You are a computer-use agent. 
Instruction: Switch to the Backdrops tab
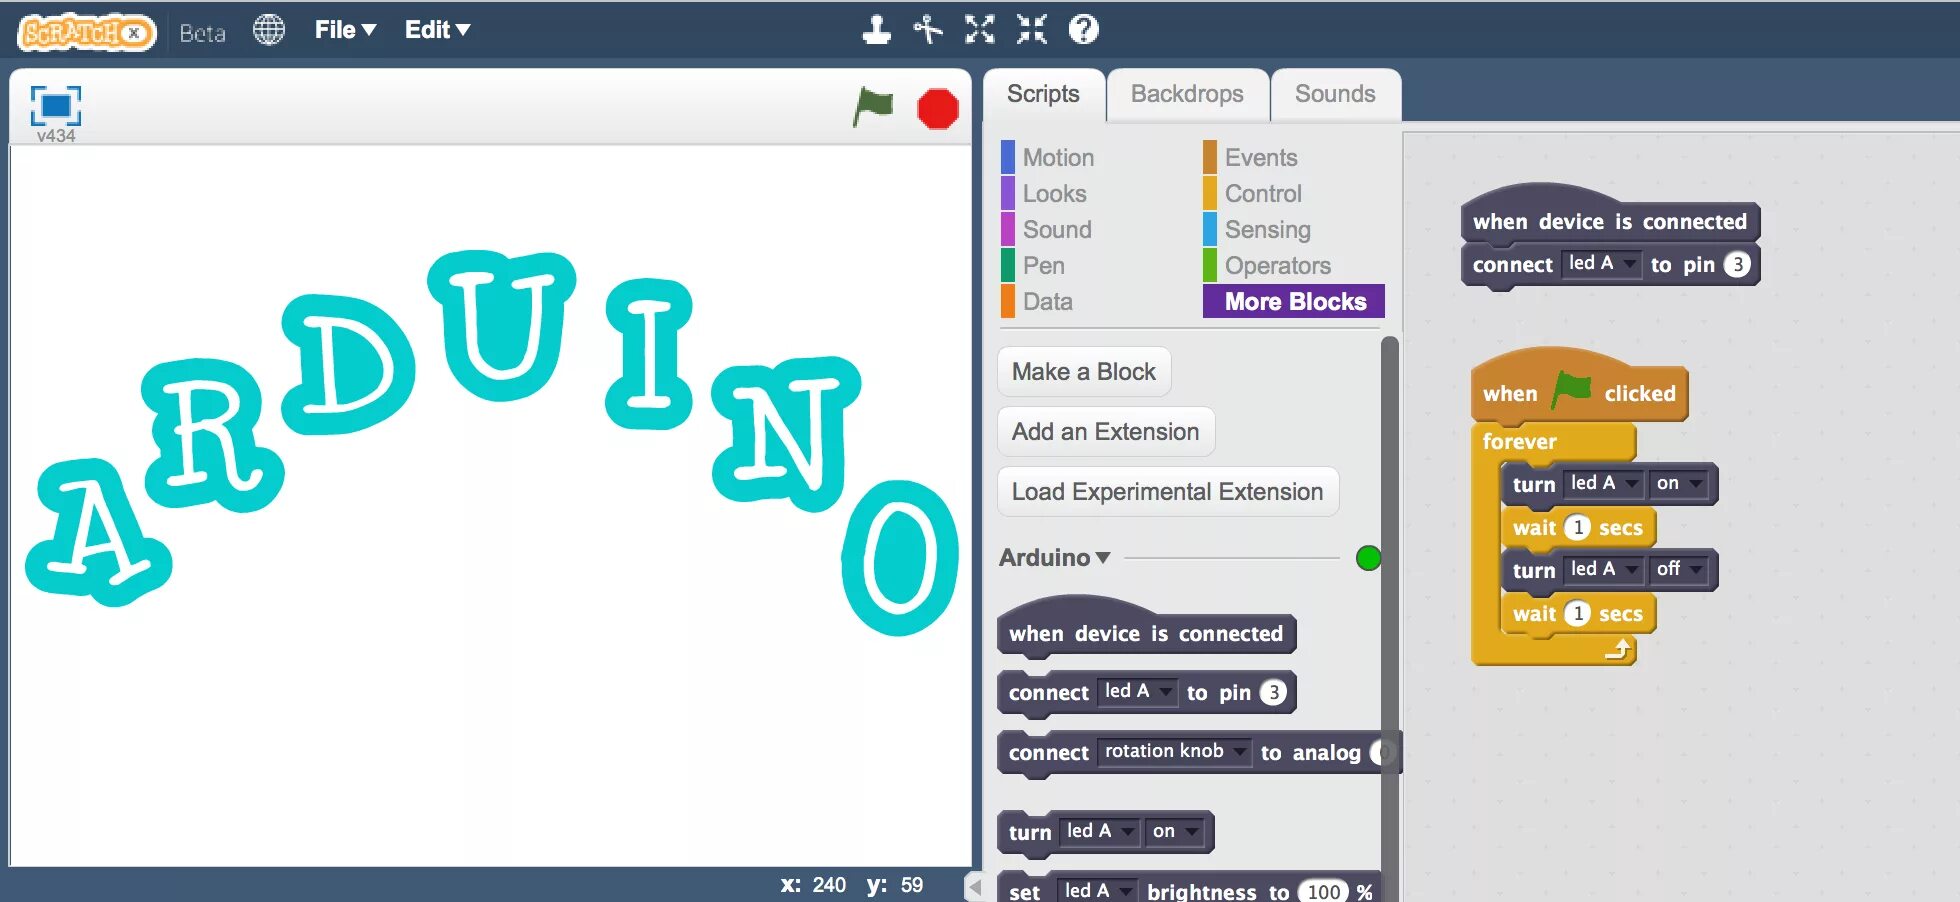coord(1187,94)
